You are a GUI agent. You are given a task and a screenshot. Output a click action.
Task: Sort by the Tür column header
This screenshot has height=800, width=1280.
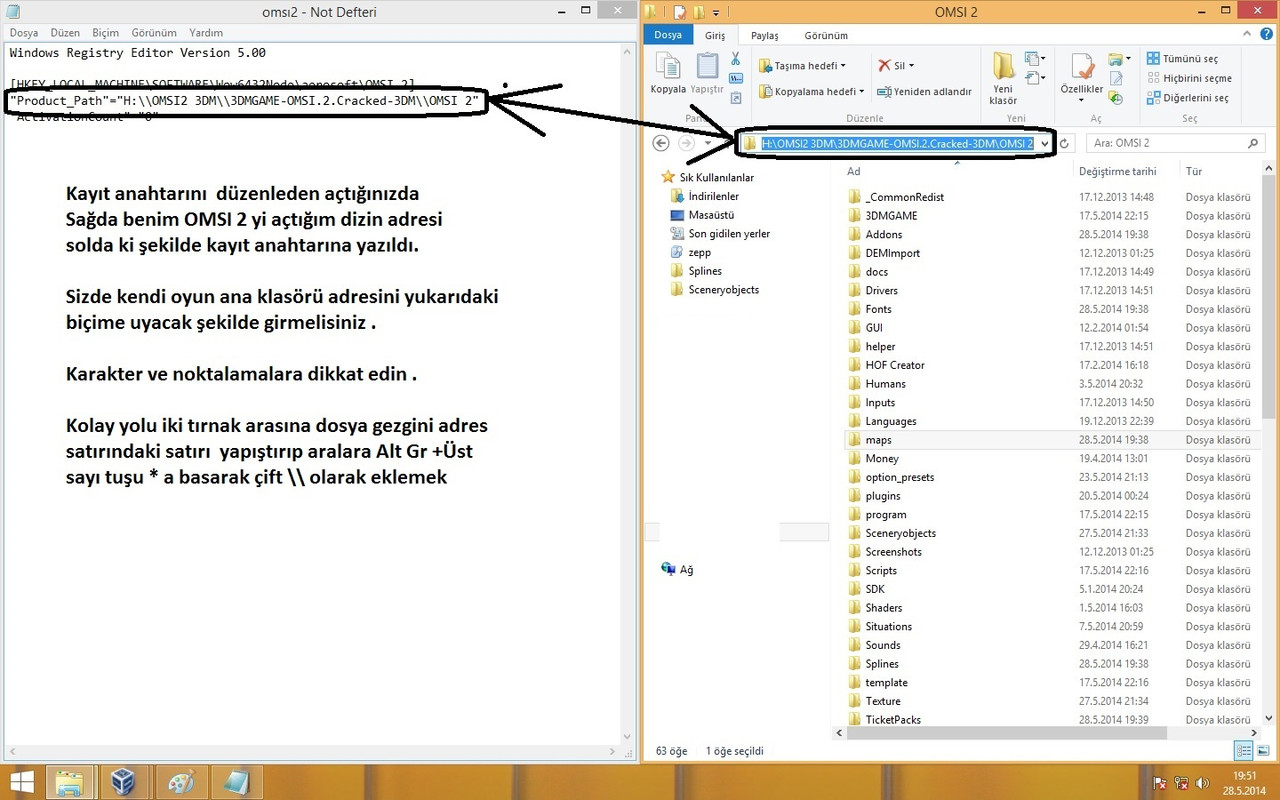tap(1193, 171)
